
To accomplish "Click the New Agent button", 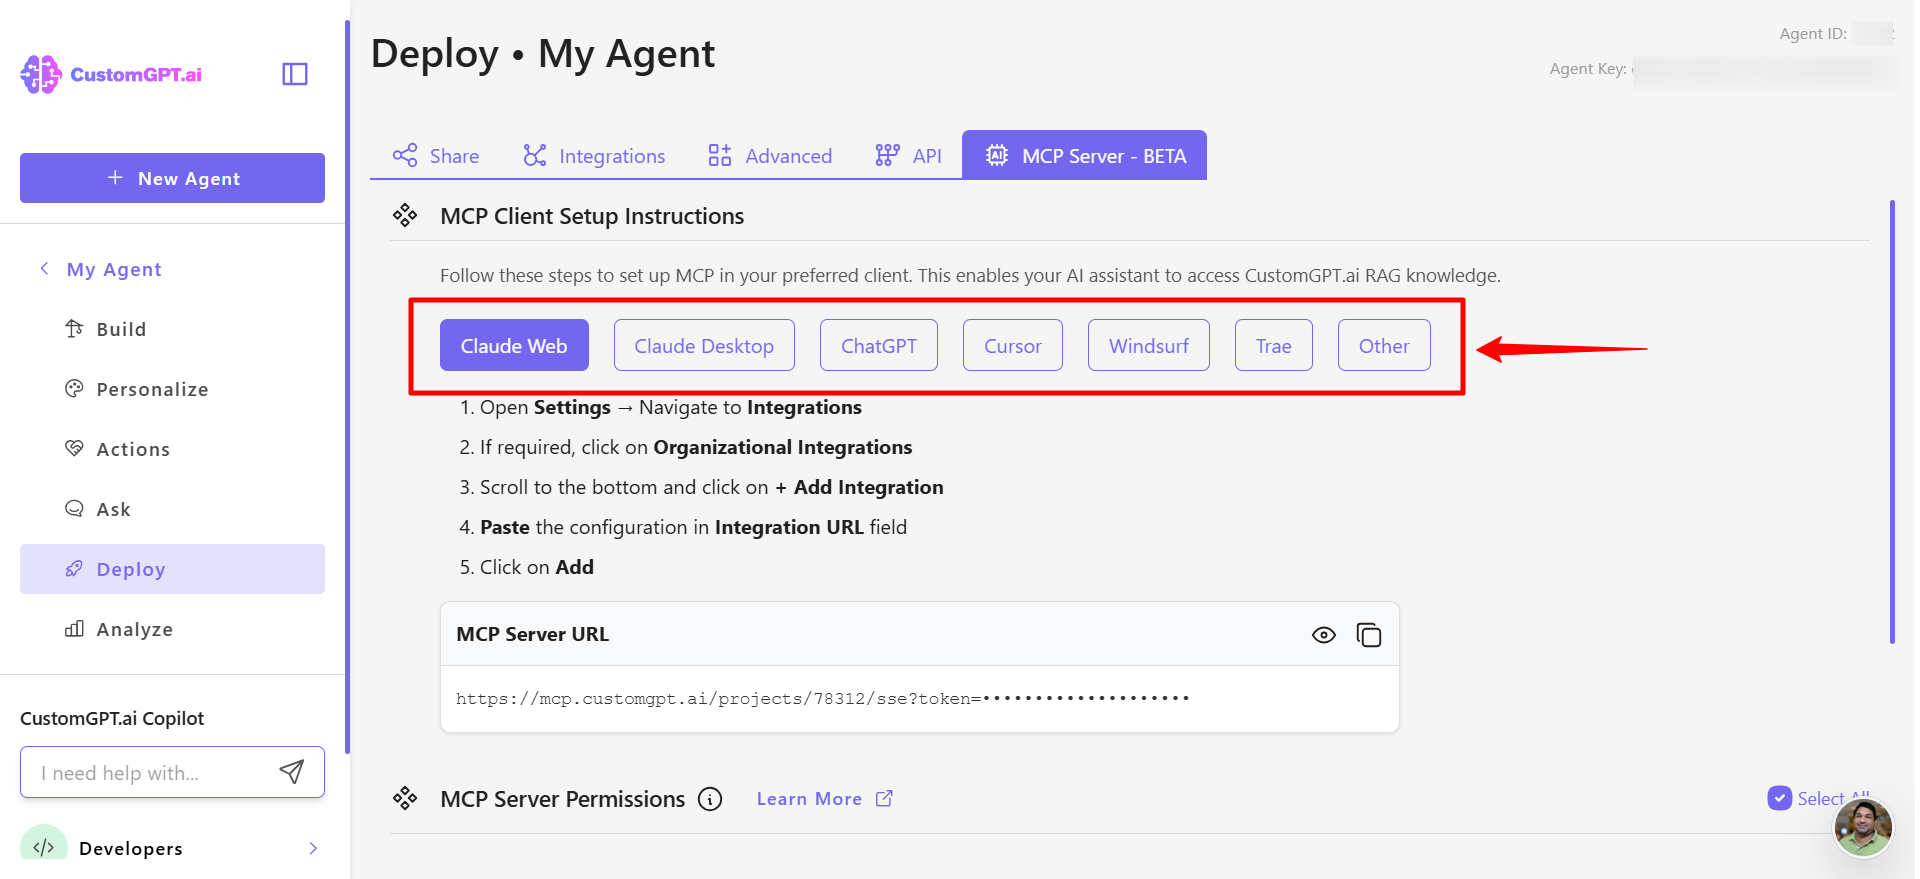I will (172, 178).
